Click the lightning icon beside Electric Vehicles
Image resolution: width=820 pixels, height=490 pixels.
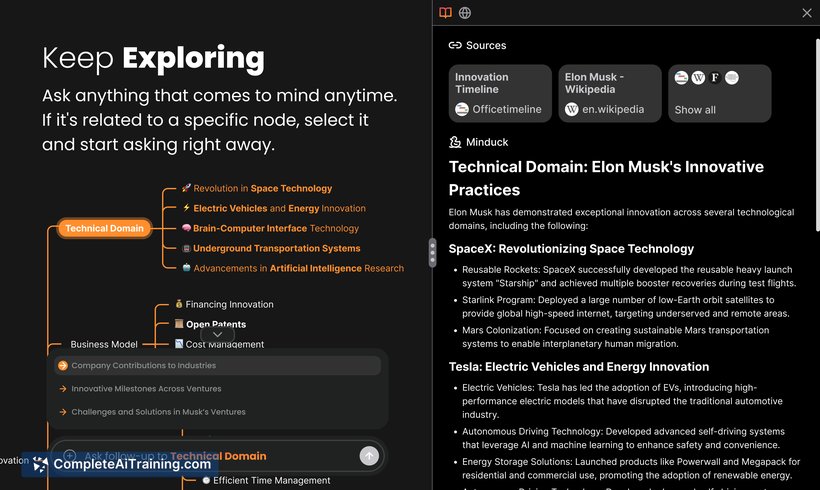tap(186, 208)
